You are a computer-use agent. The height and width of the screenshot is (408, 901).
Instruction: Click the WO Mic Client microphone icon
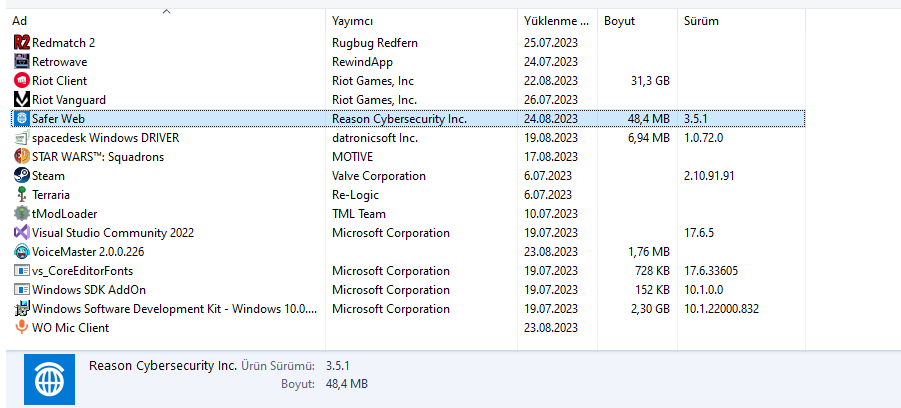22,327
